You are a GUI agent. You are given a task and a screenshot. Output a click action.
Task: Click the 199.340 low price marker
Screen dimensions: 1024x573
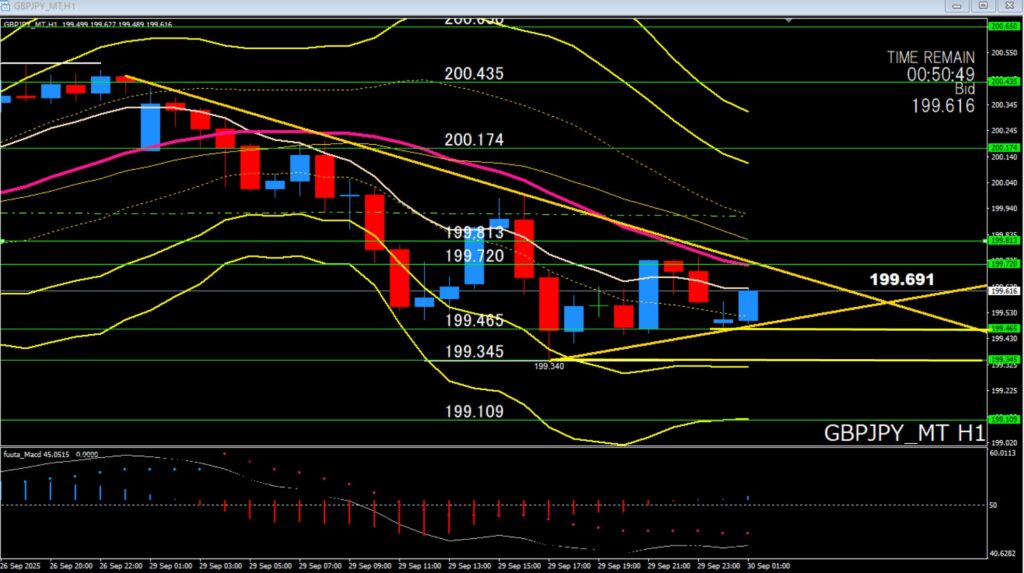coord(549,367)
